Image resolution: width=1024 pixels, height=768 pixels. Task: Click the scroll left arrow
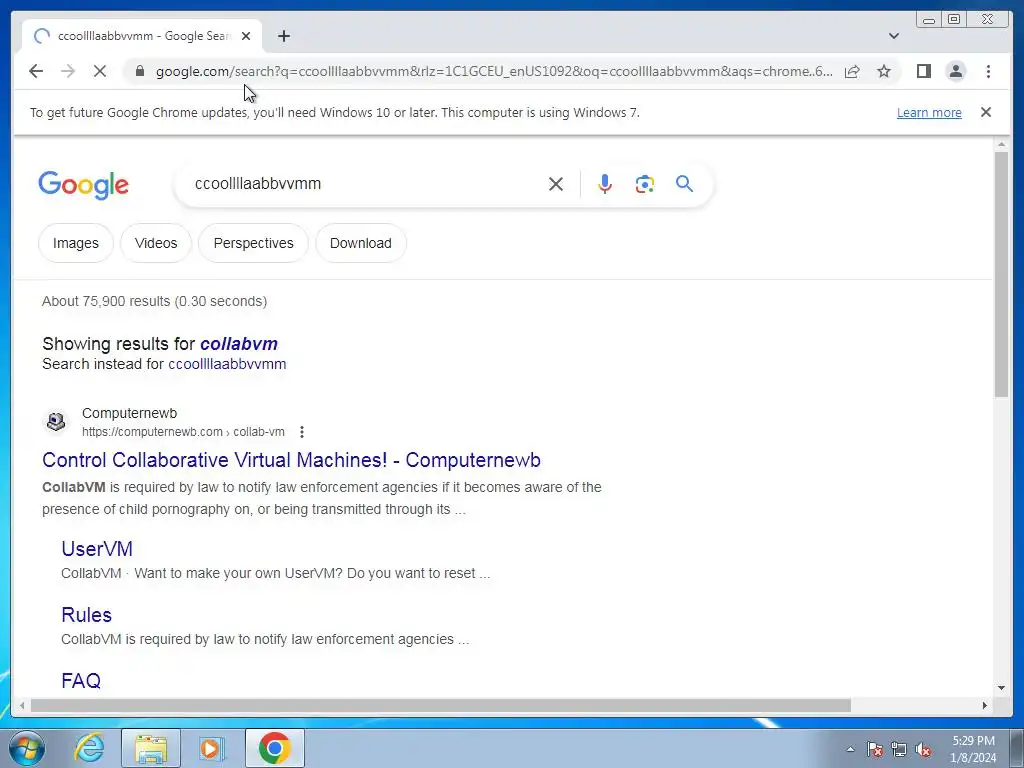[22, 705]
